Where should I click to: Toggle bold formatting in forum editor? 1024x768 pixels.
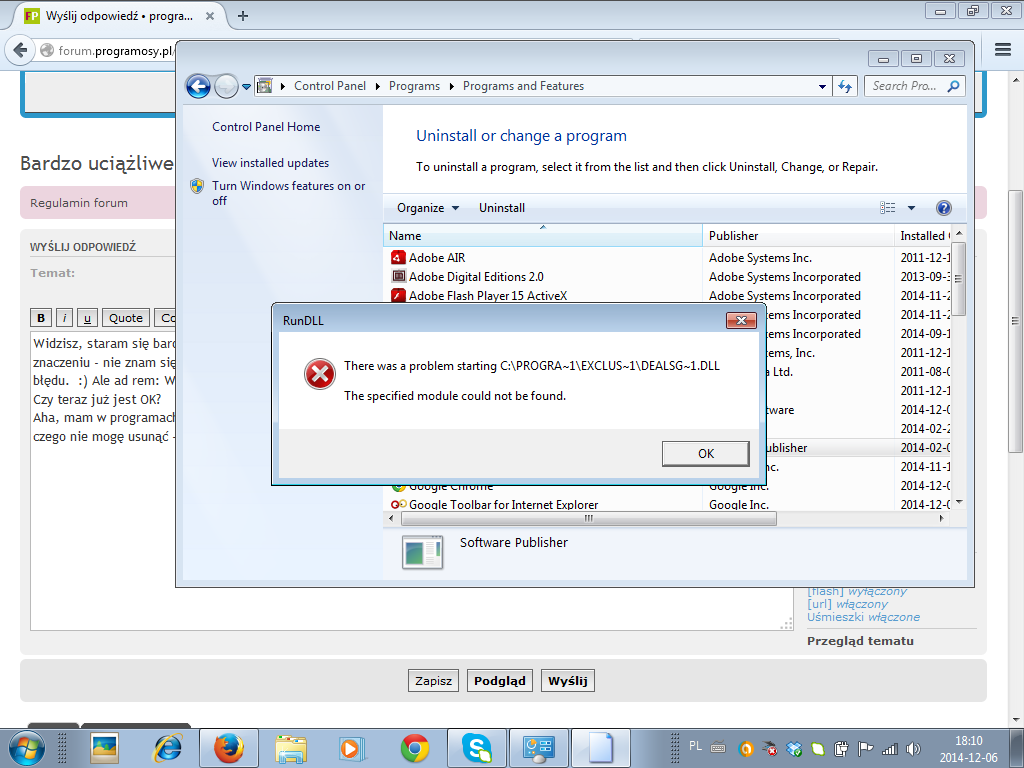pos(41,318)
